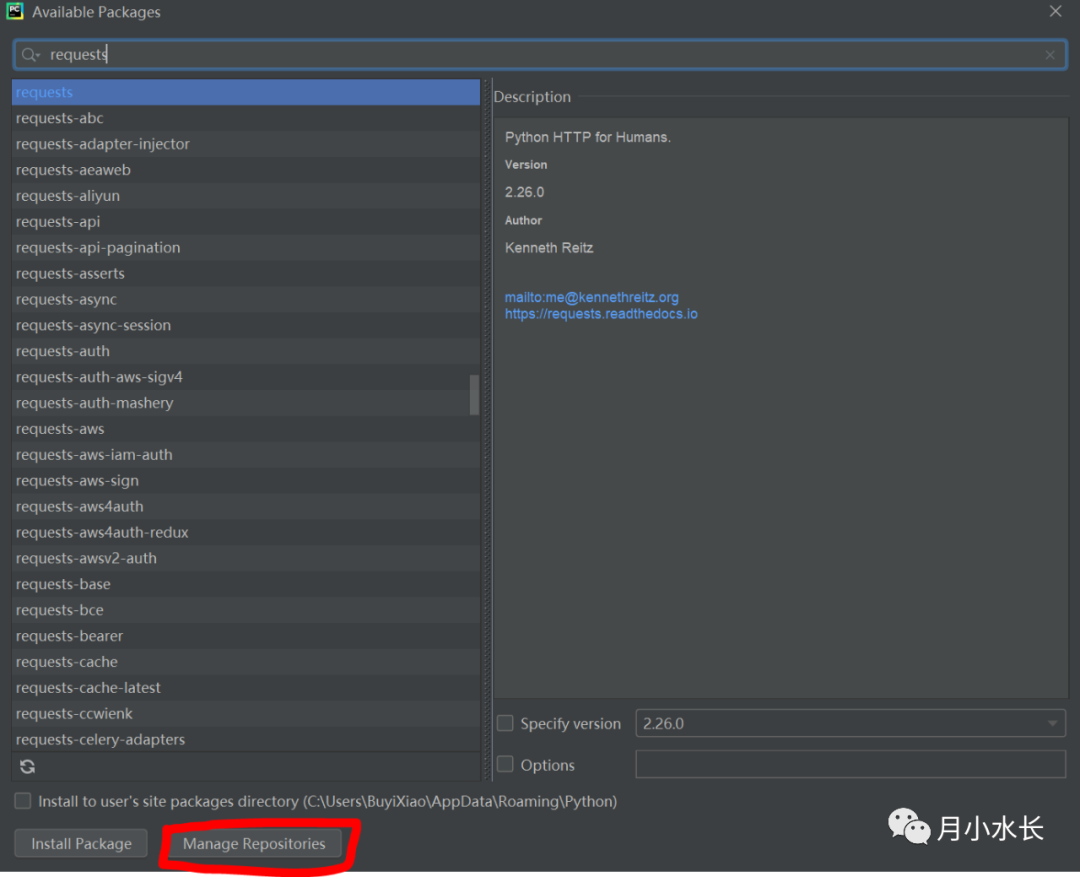Select requests-base package

(246, 584)
